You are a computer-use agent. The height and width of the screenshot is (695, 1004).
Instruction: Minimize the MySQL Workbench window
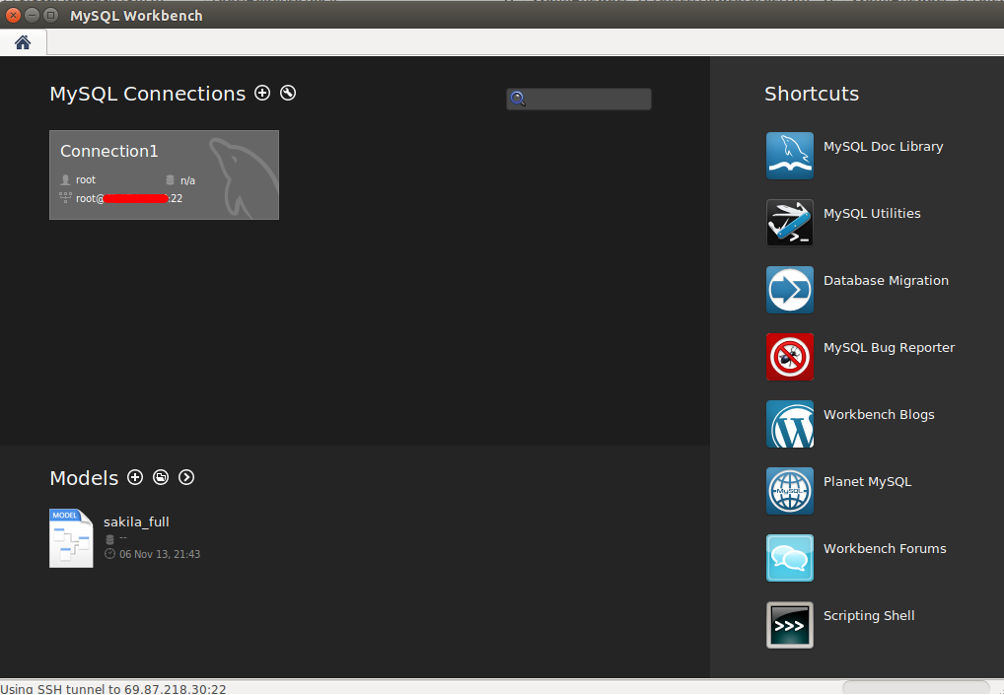(32, 15)
